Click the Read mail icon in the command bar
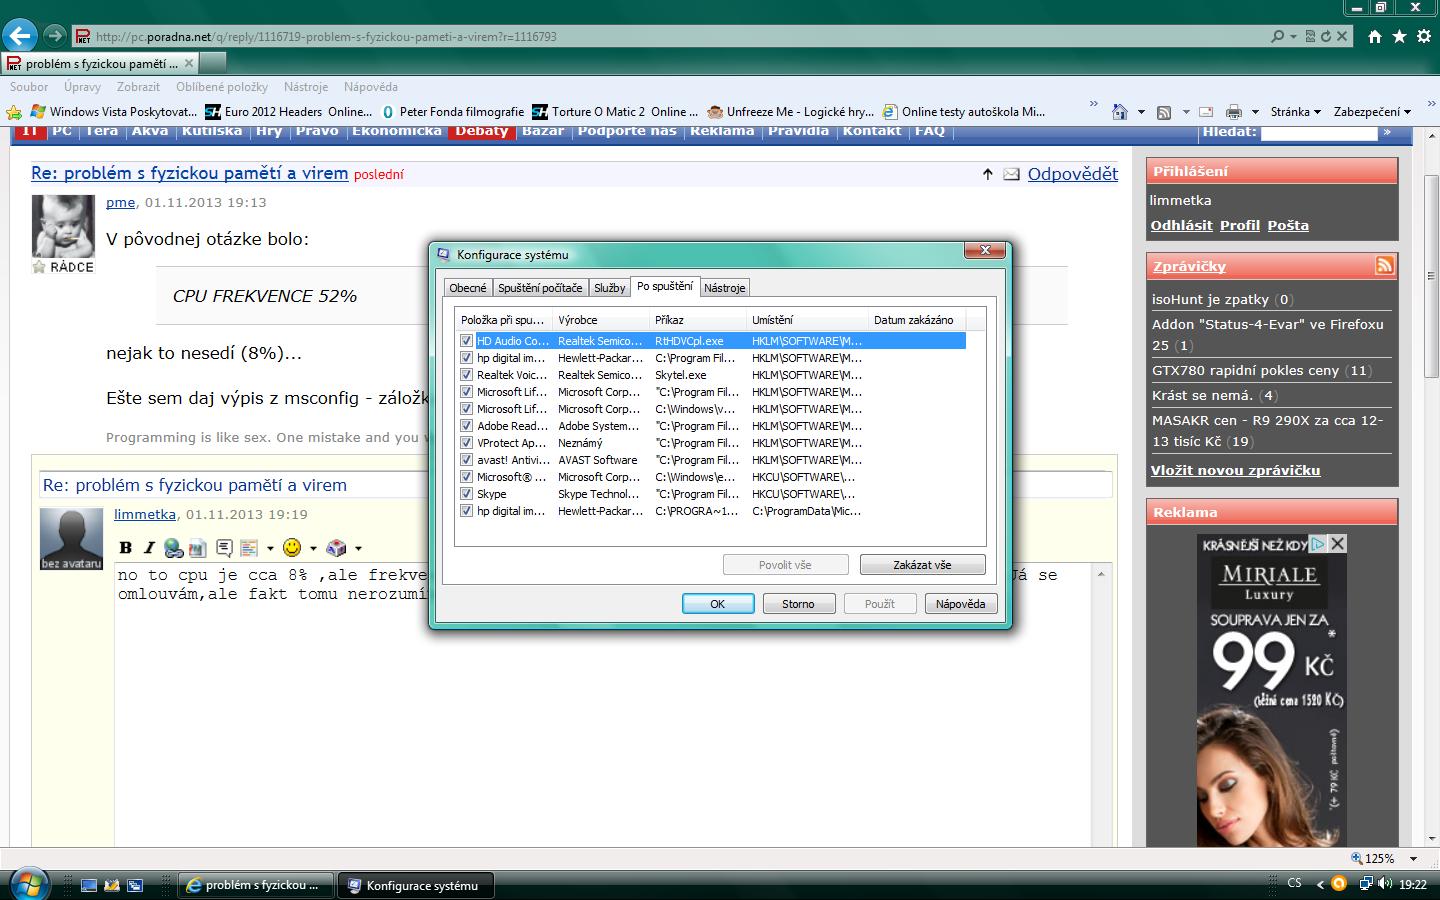The width and height of the screenshot is (1440, 900). (x=1206, y=112)
